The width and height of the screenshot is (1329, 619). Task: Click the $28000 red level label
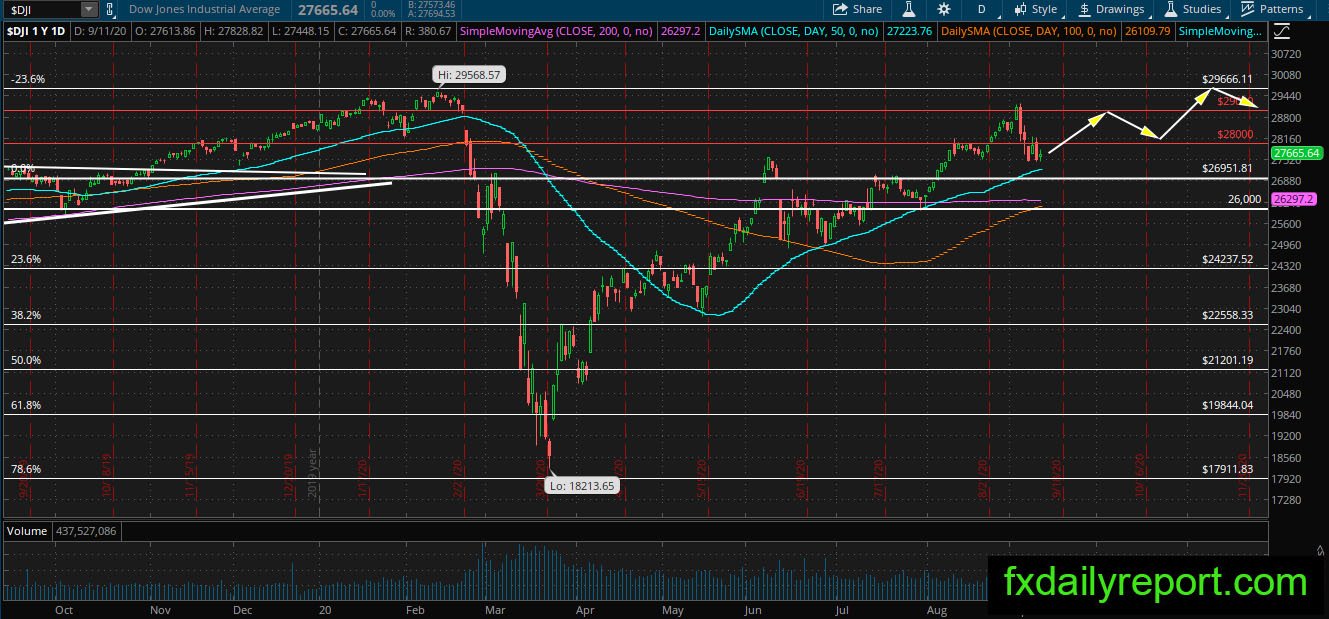click(x=1235, y=134)
